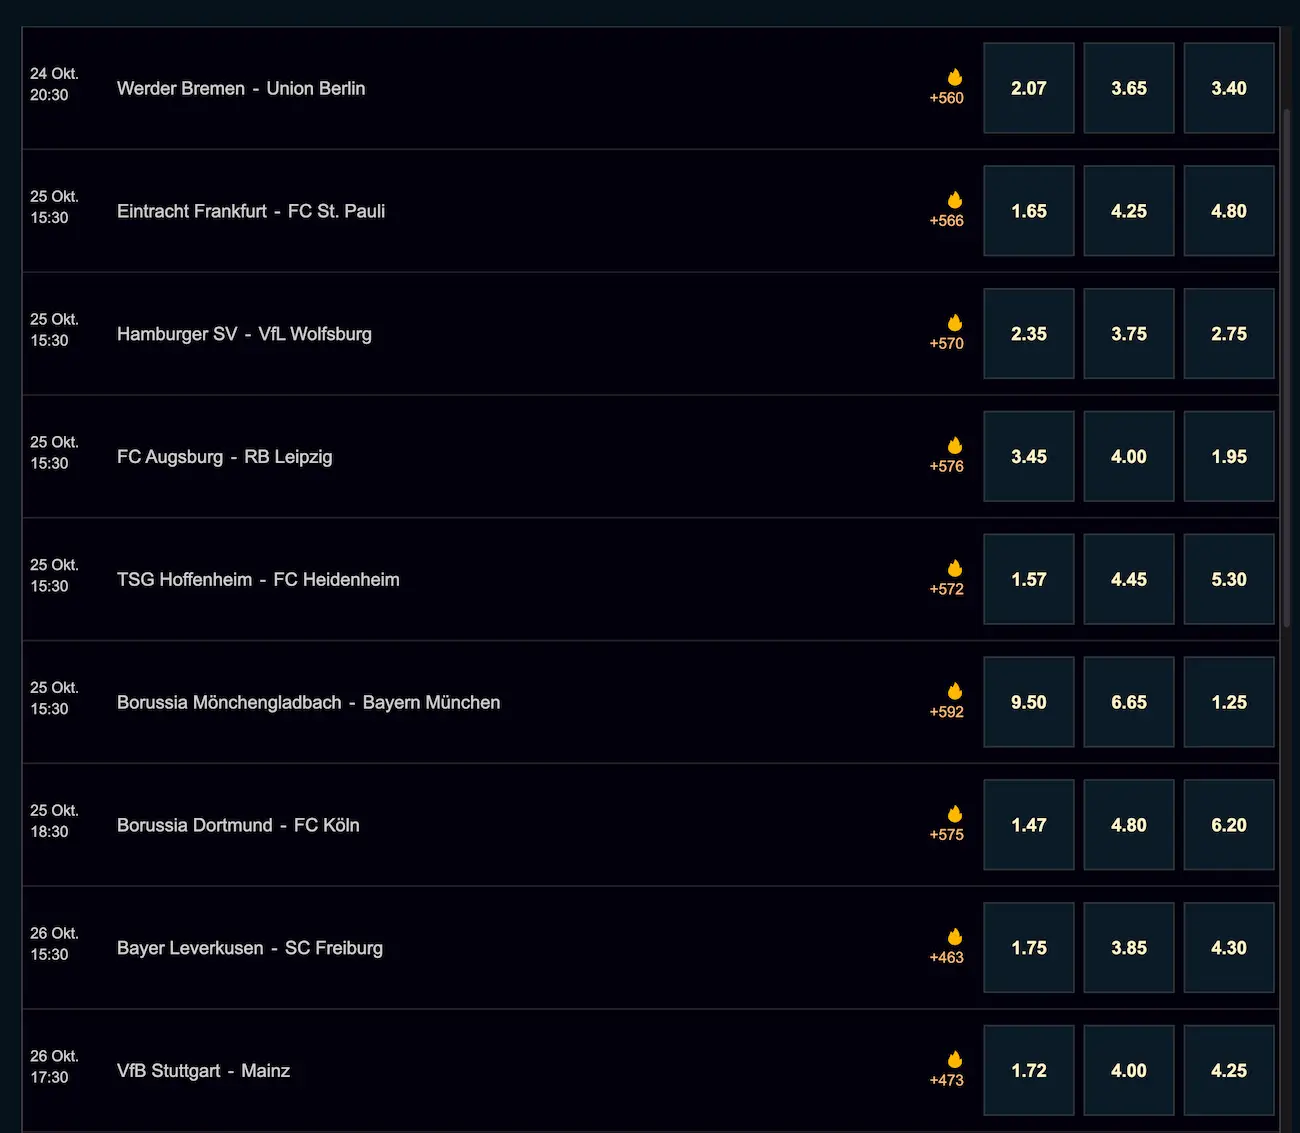Pick draw odds 4.25 for Frankfurt vs St. Pauli
Screen dimensions: 1300x1133
pos(1128,211)
